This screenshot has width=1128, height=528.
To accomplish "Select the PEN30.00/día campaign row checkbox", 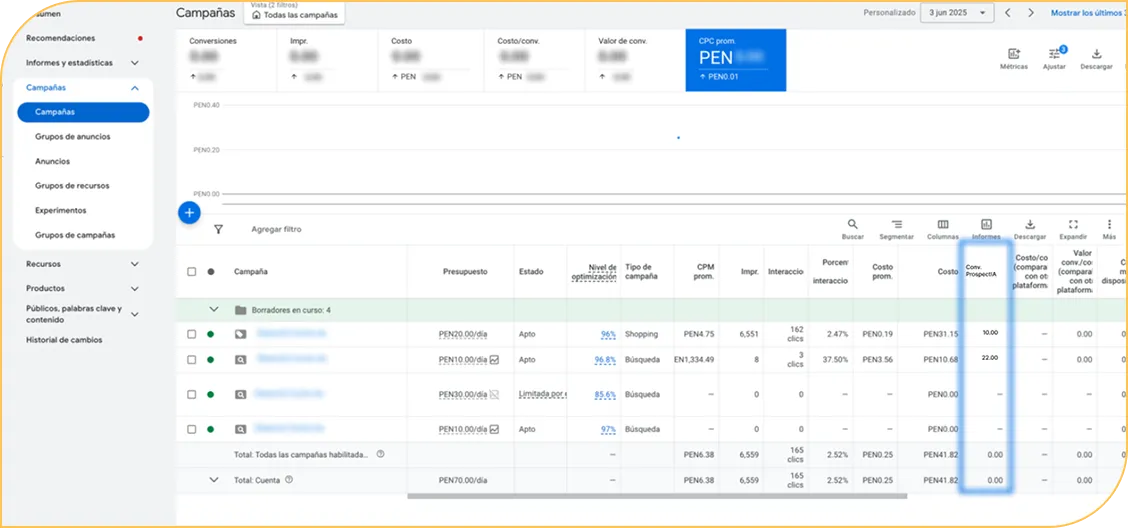I will [192, 395].
